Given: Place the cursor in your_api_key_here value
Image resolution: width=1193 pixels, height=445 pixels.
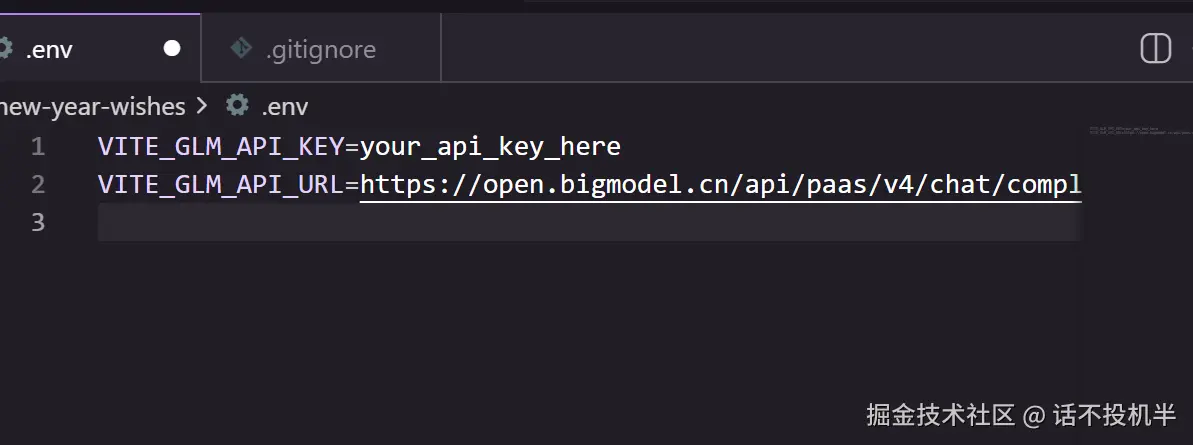Looking at the screenshot, I should pos(491,146).
